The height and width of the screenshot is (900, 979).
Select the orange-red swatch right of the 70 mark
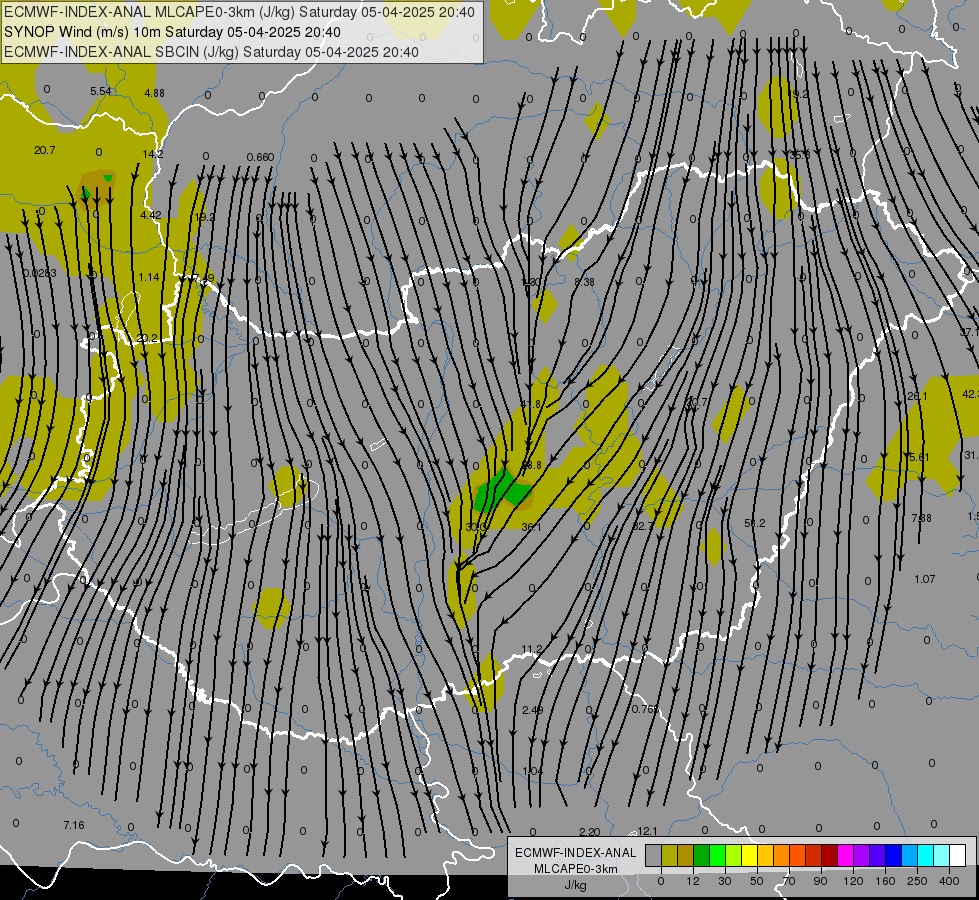(x=798, y=855)
